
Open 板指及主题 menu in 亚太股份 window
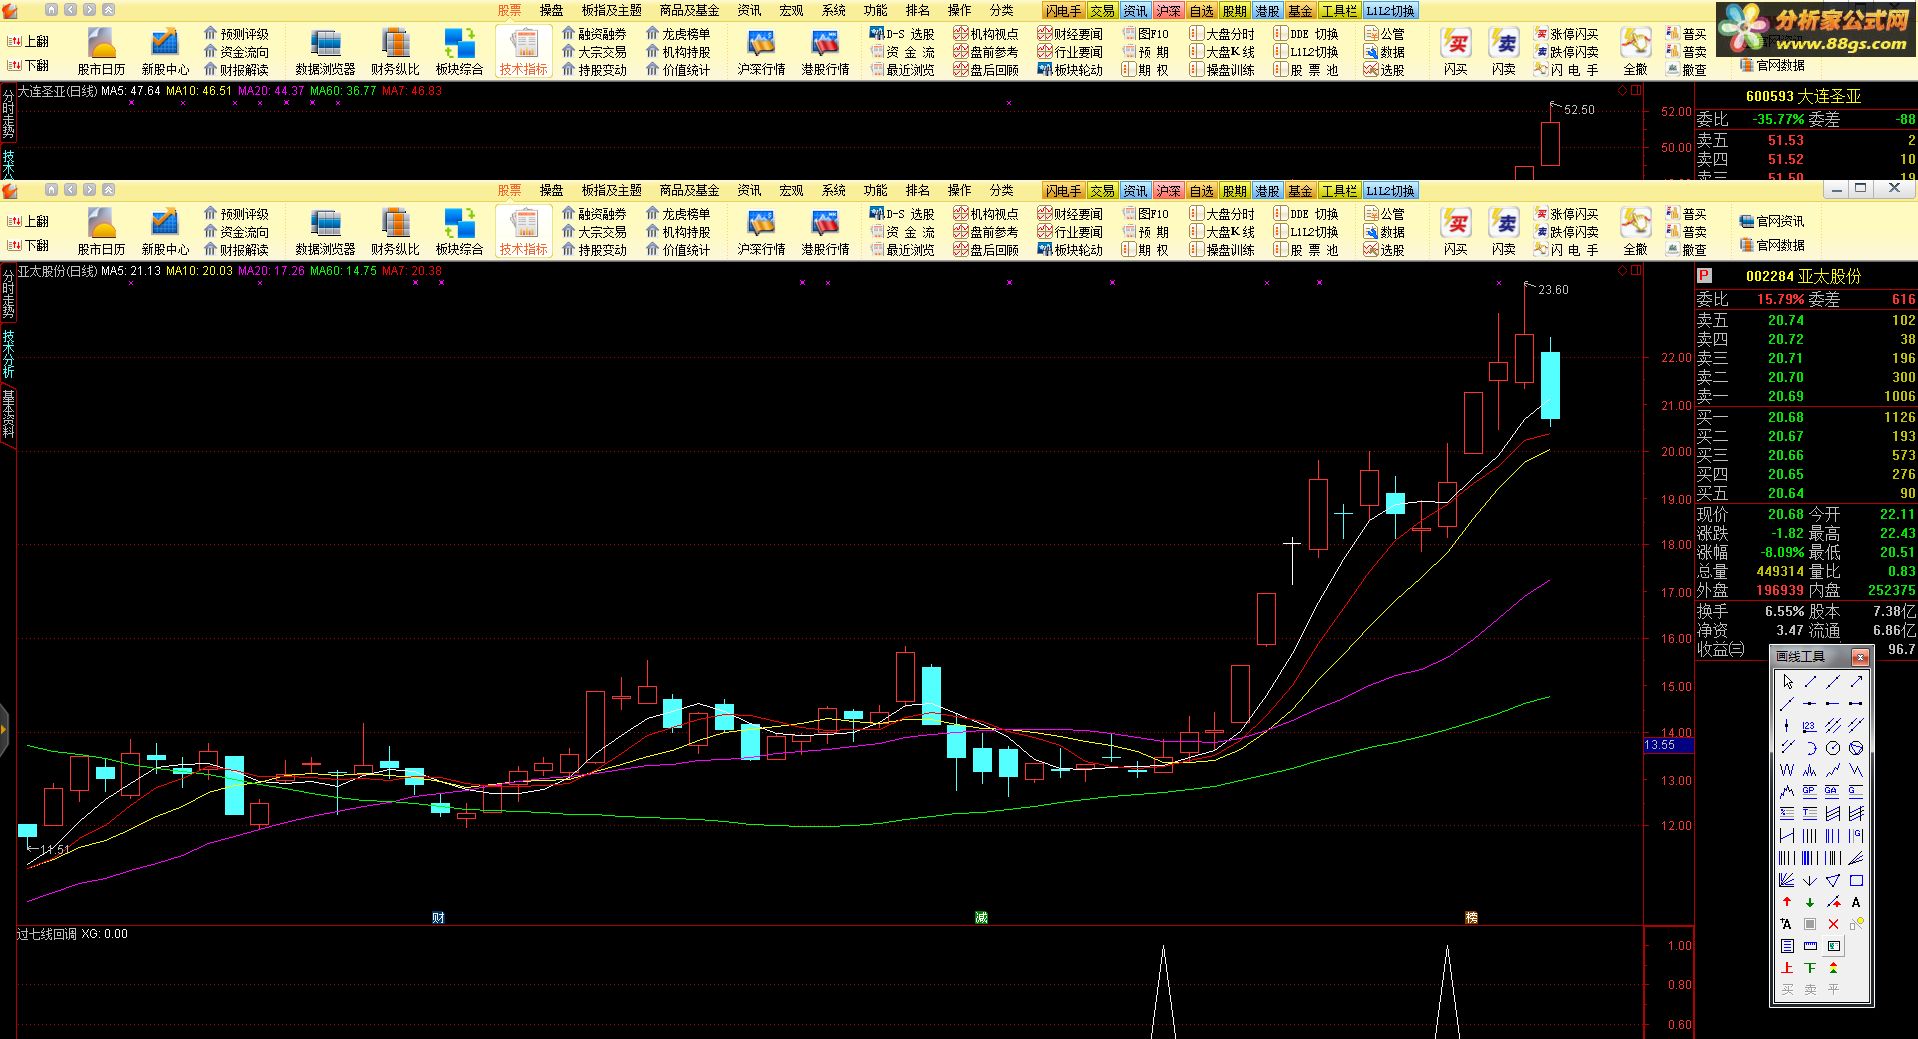611,190
